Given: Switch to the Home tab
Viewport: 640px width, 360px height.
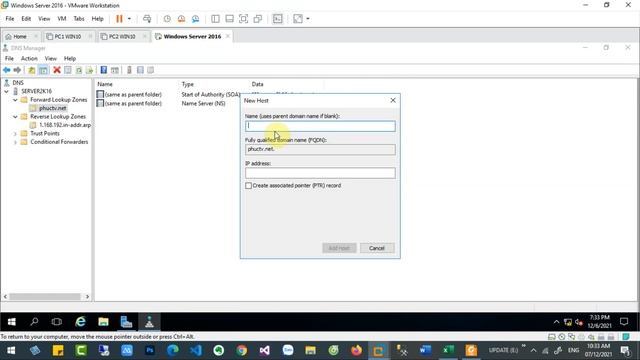Looking at the screenshot, I should [x=20, y=37].
